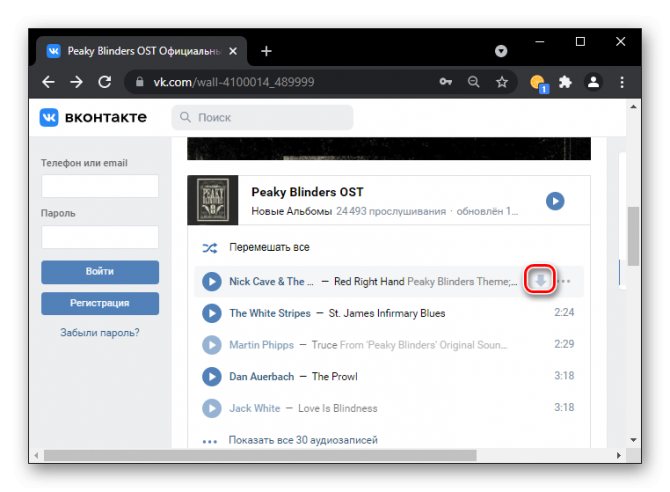
Task: Open the Новые Альбомы author link
Action: (291, 211)
